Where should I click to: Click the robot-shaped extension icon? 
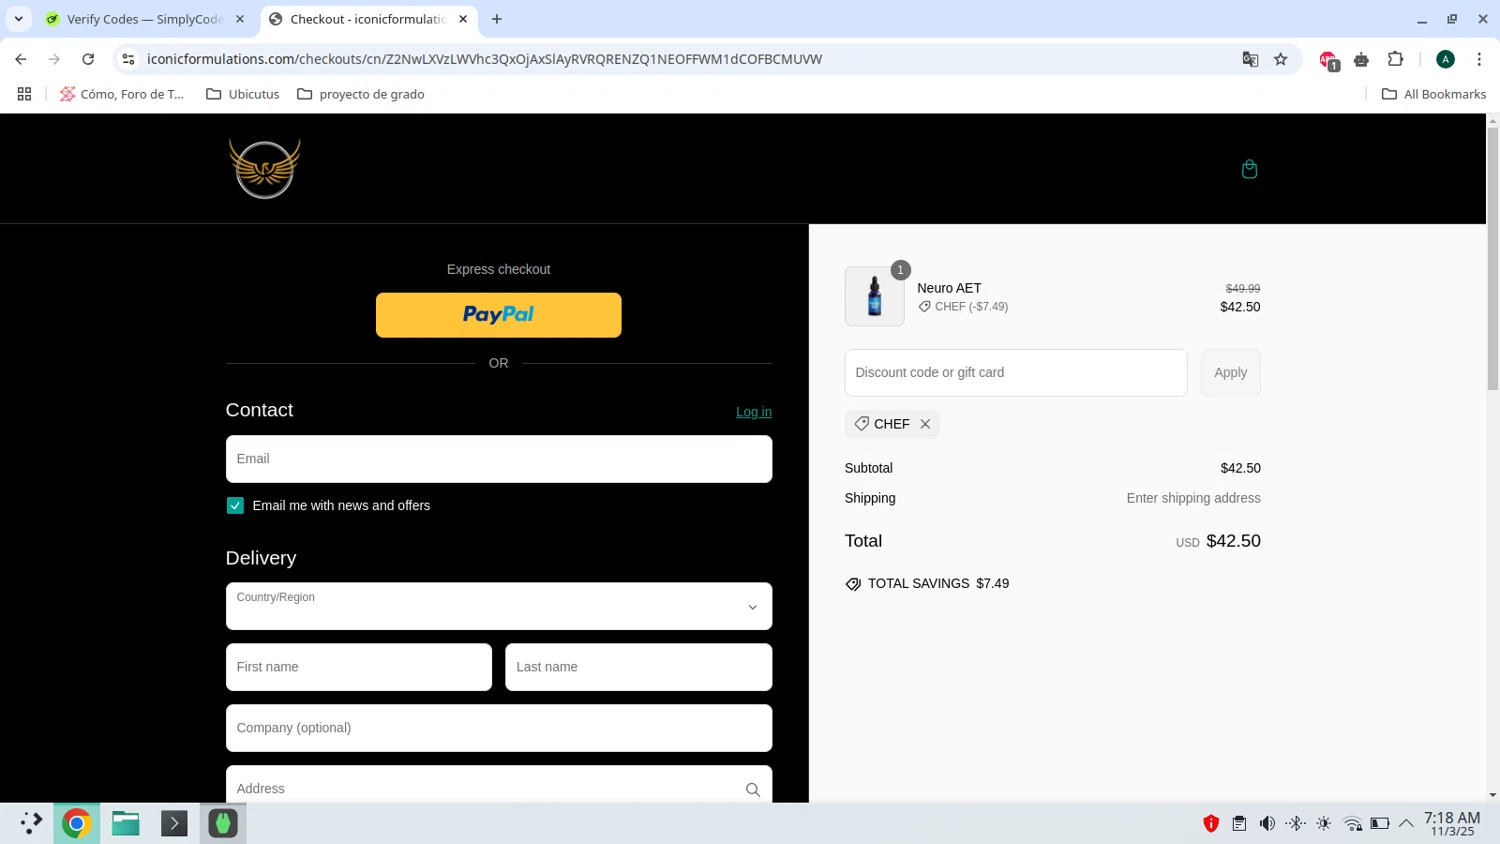point(1361,60)
